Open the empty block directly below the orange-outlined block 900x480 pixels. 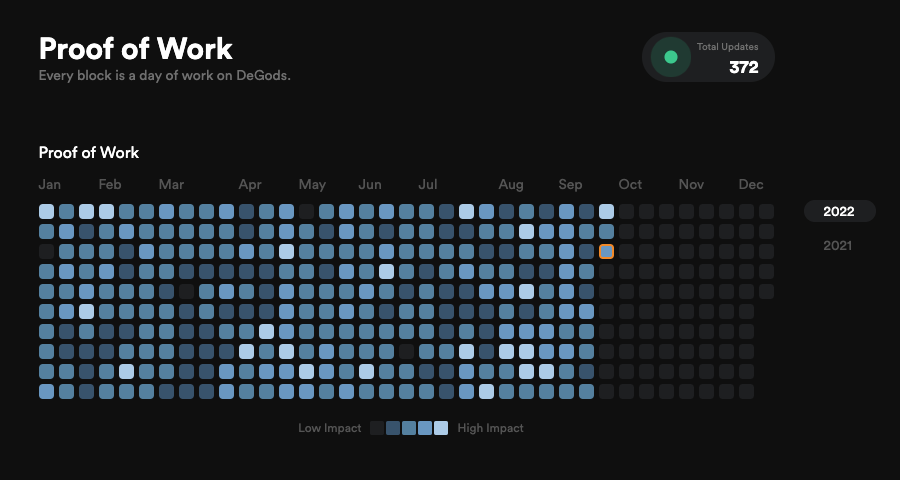(606, 272)
